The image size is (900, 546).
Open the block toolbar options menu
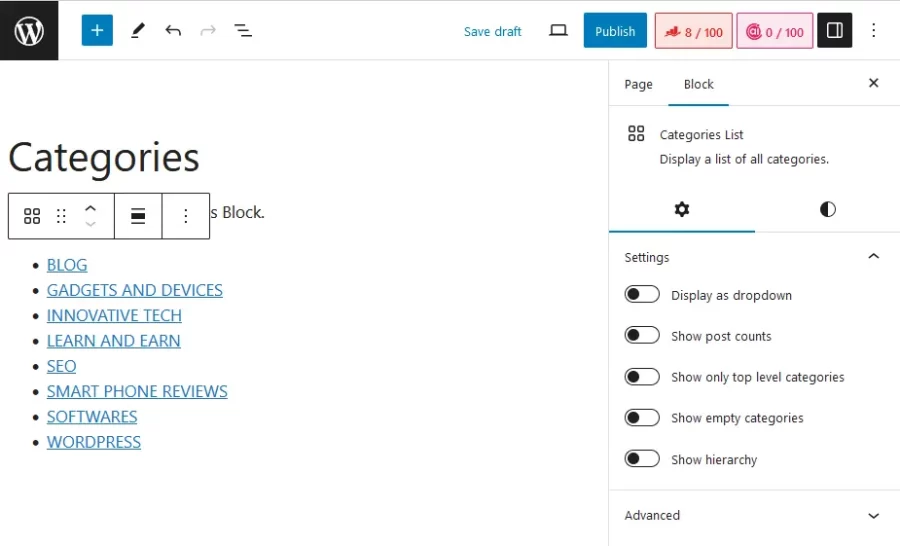click(x=185, y=216)
